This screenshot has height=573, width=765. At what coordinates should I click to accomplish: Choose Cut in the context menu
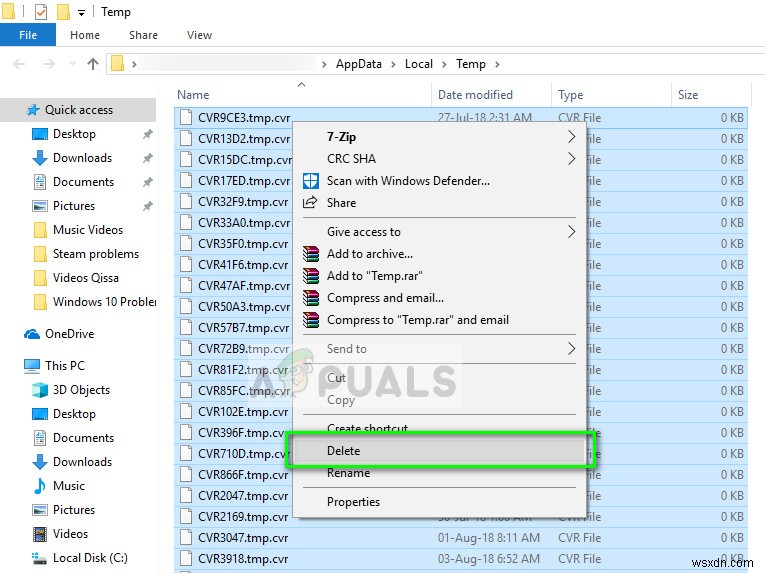pos(439,378)
